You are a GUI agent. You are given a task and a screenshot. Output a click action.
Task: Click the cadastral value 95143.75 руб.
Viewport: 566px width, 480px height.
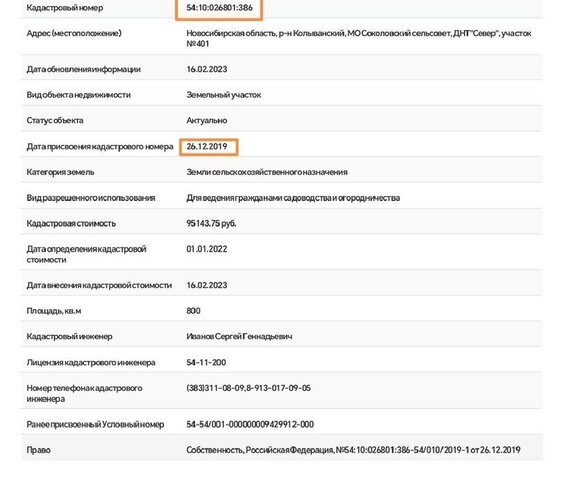[x=211, y=223]
